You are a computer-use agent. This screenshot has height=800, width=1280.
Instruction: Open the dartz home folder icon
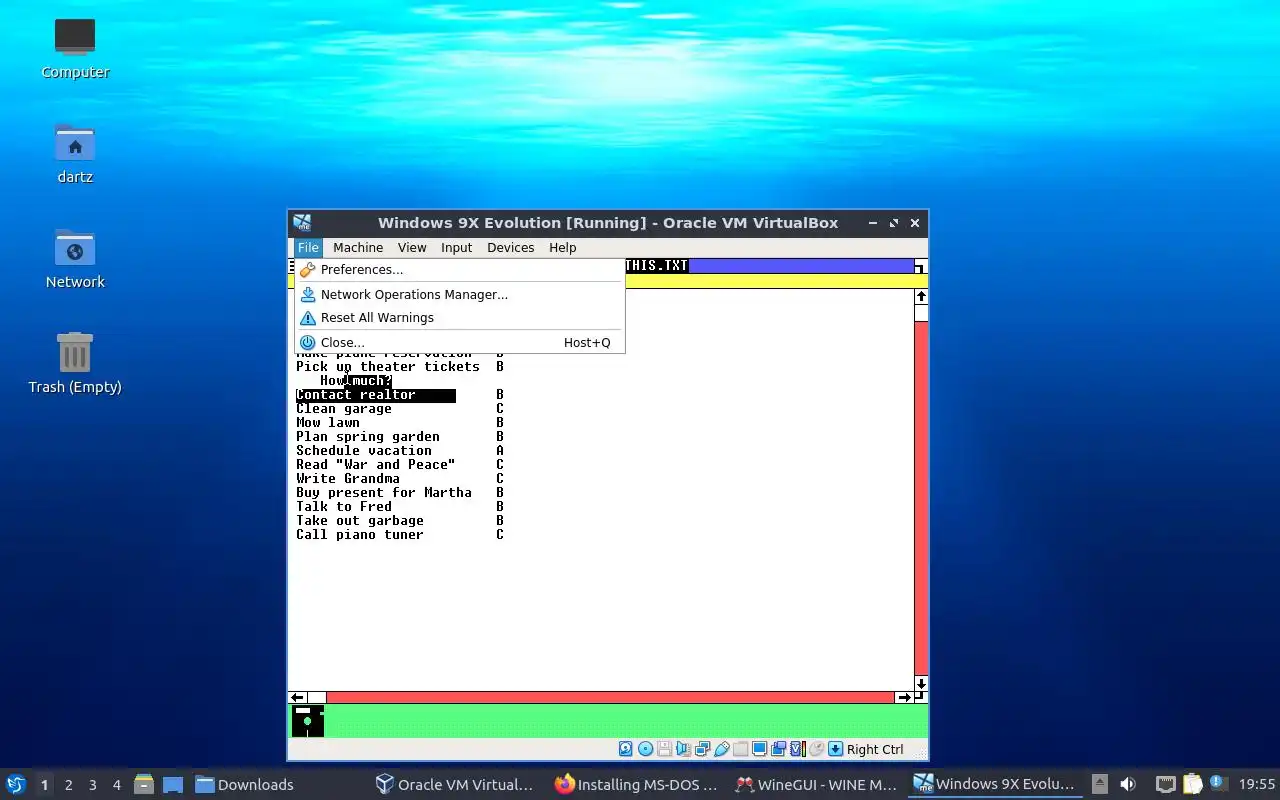[75, 153]
